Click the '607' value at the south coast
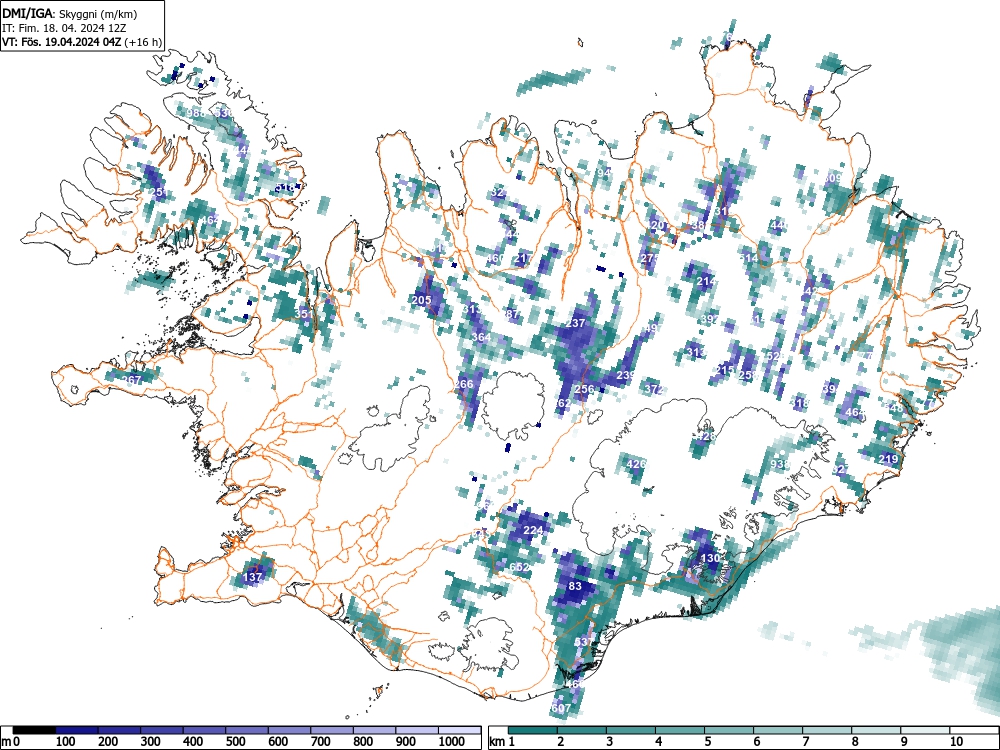 coord(561,709)
